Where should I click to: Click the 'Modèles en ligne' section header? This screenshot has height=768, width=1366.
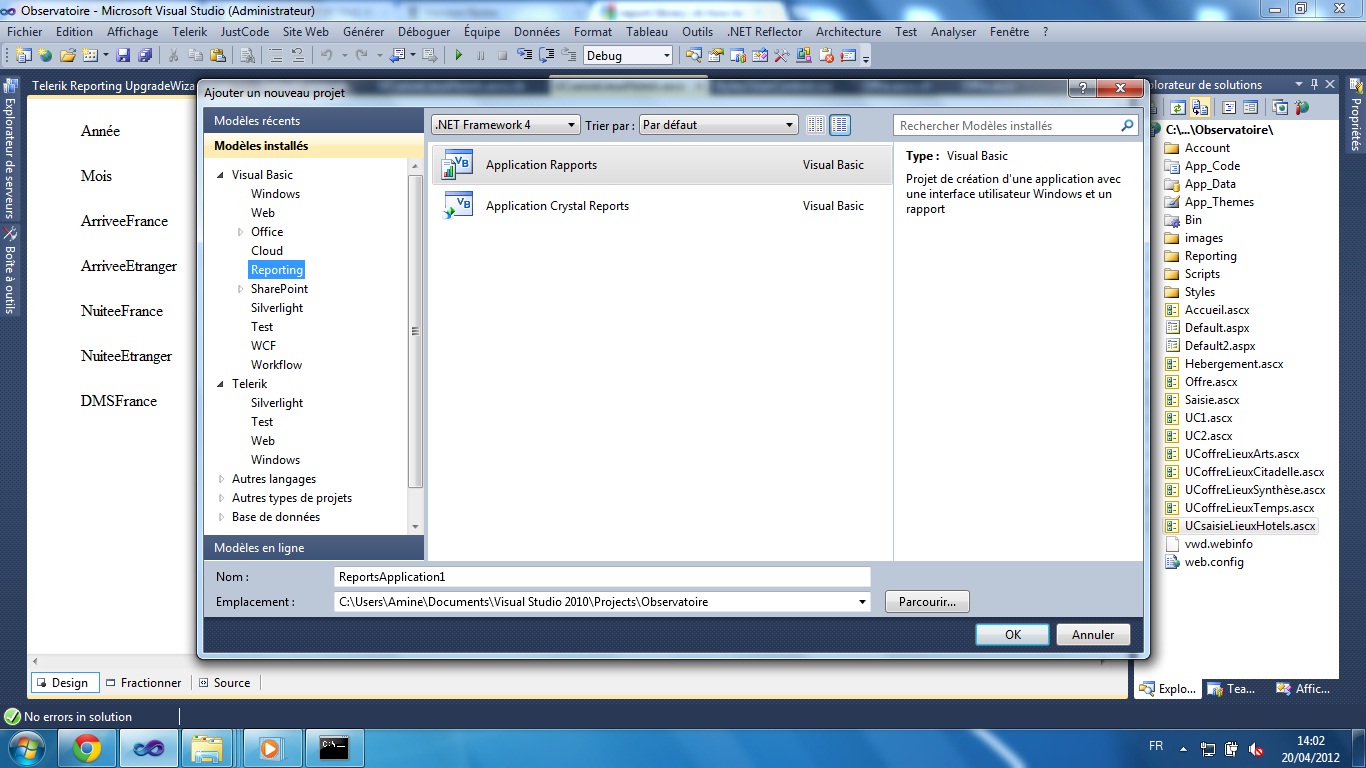(x=314, y=548)
